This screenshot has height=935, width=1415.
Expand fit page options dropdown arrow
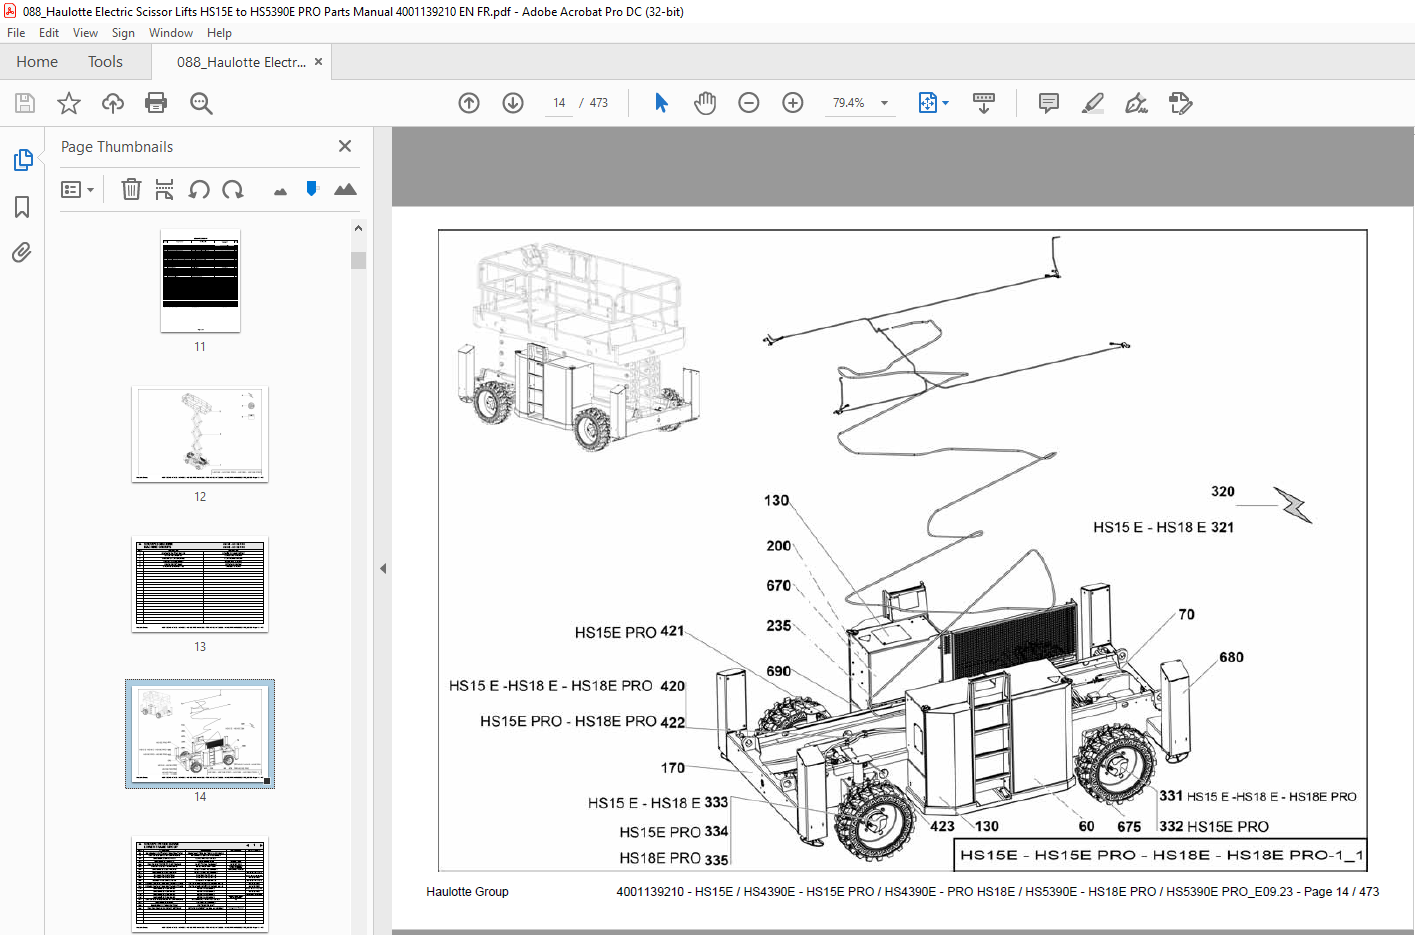click(x=945, y=103)
